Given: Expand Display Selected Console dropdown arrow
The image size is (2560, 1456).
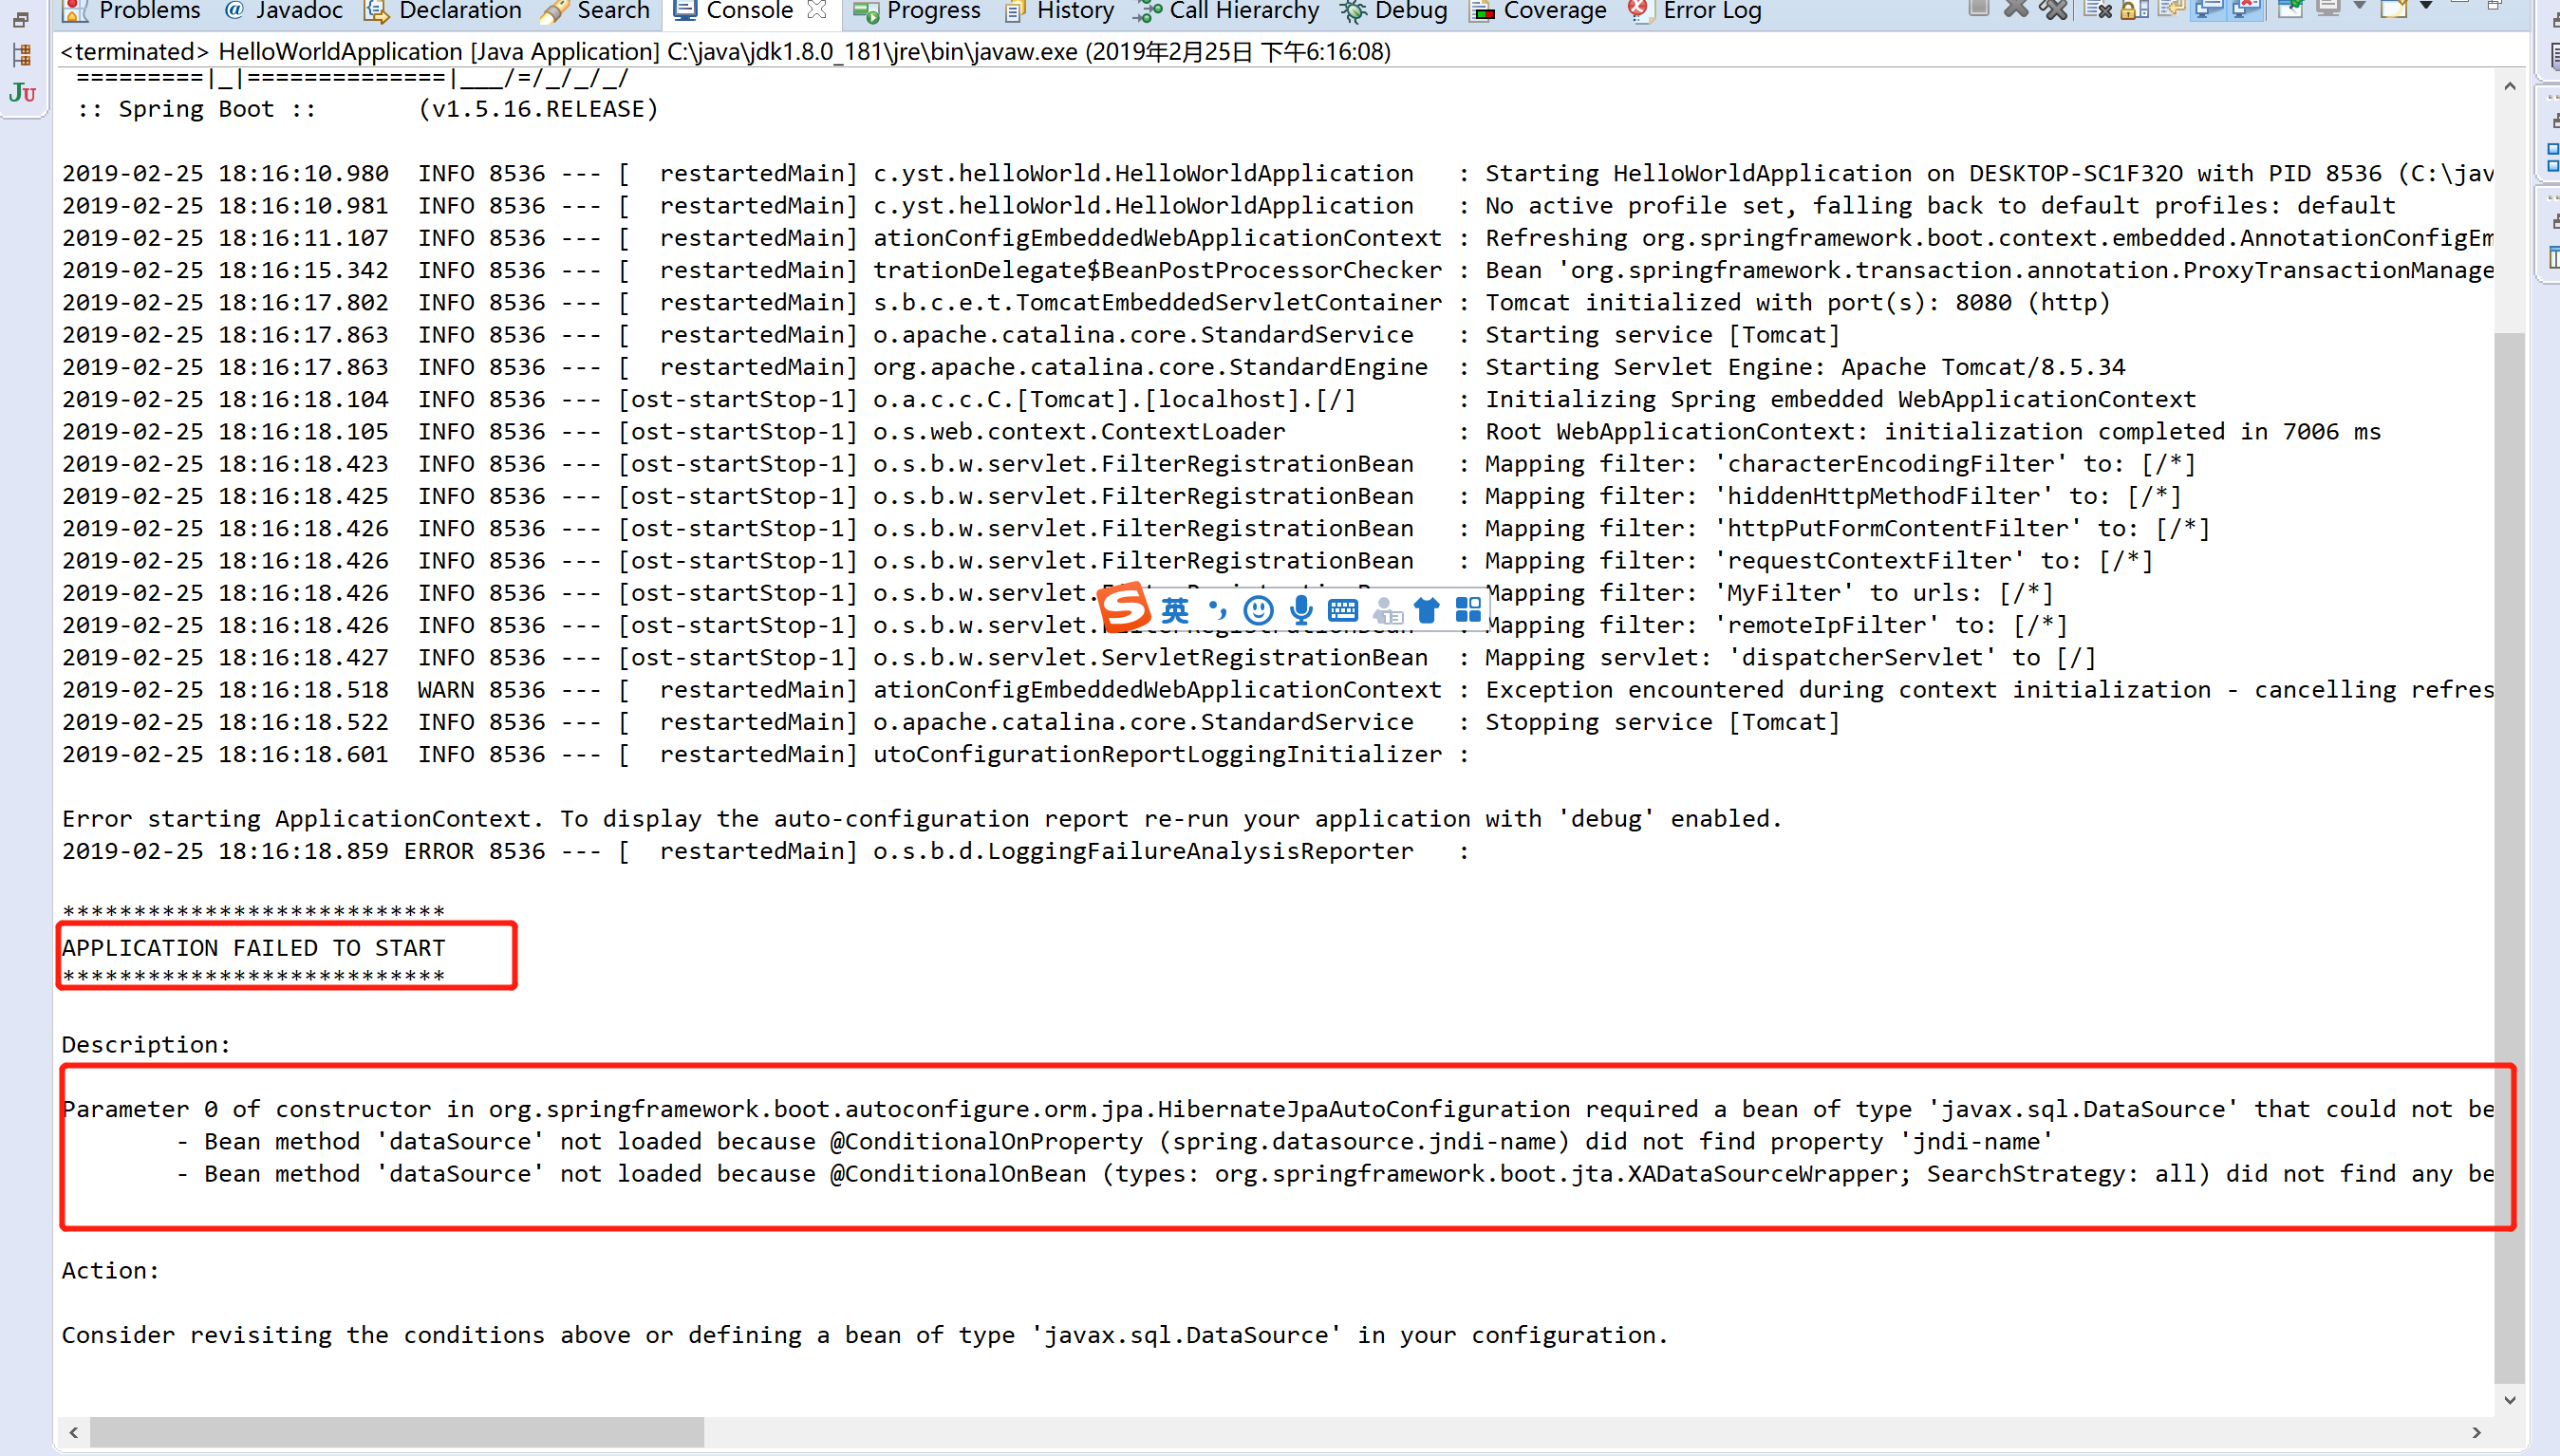Looking at the screenshot, I should point(2359,8).
